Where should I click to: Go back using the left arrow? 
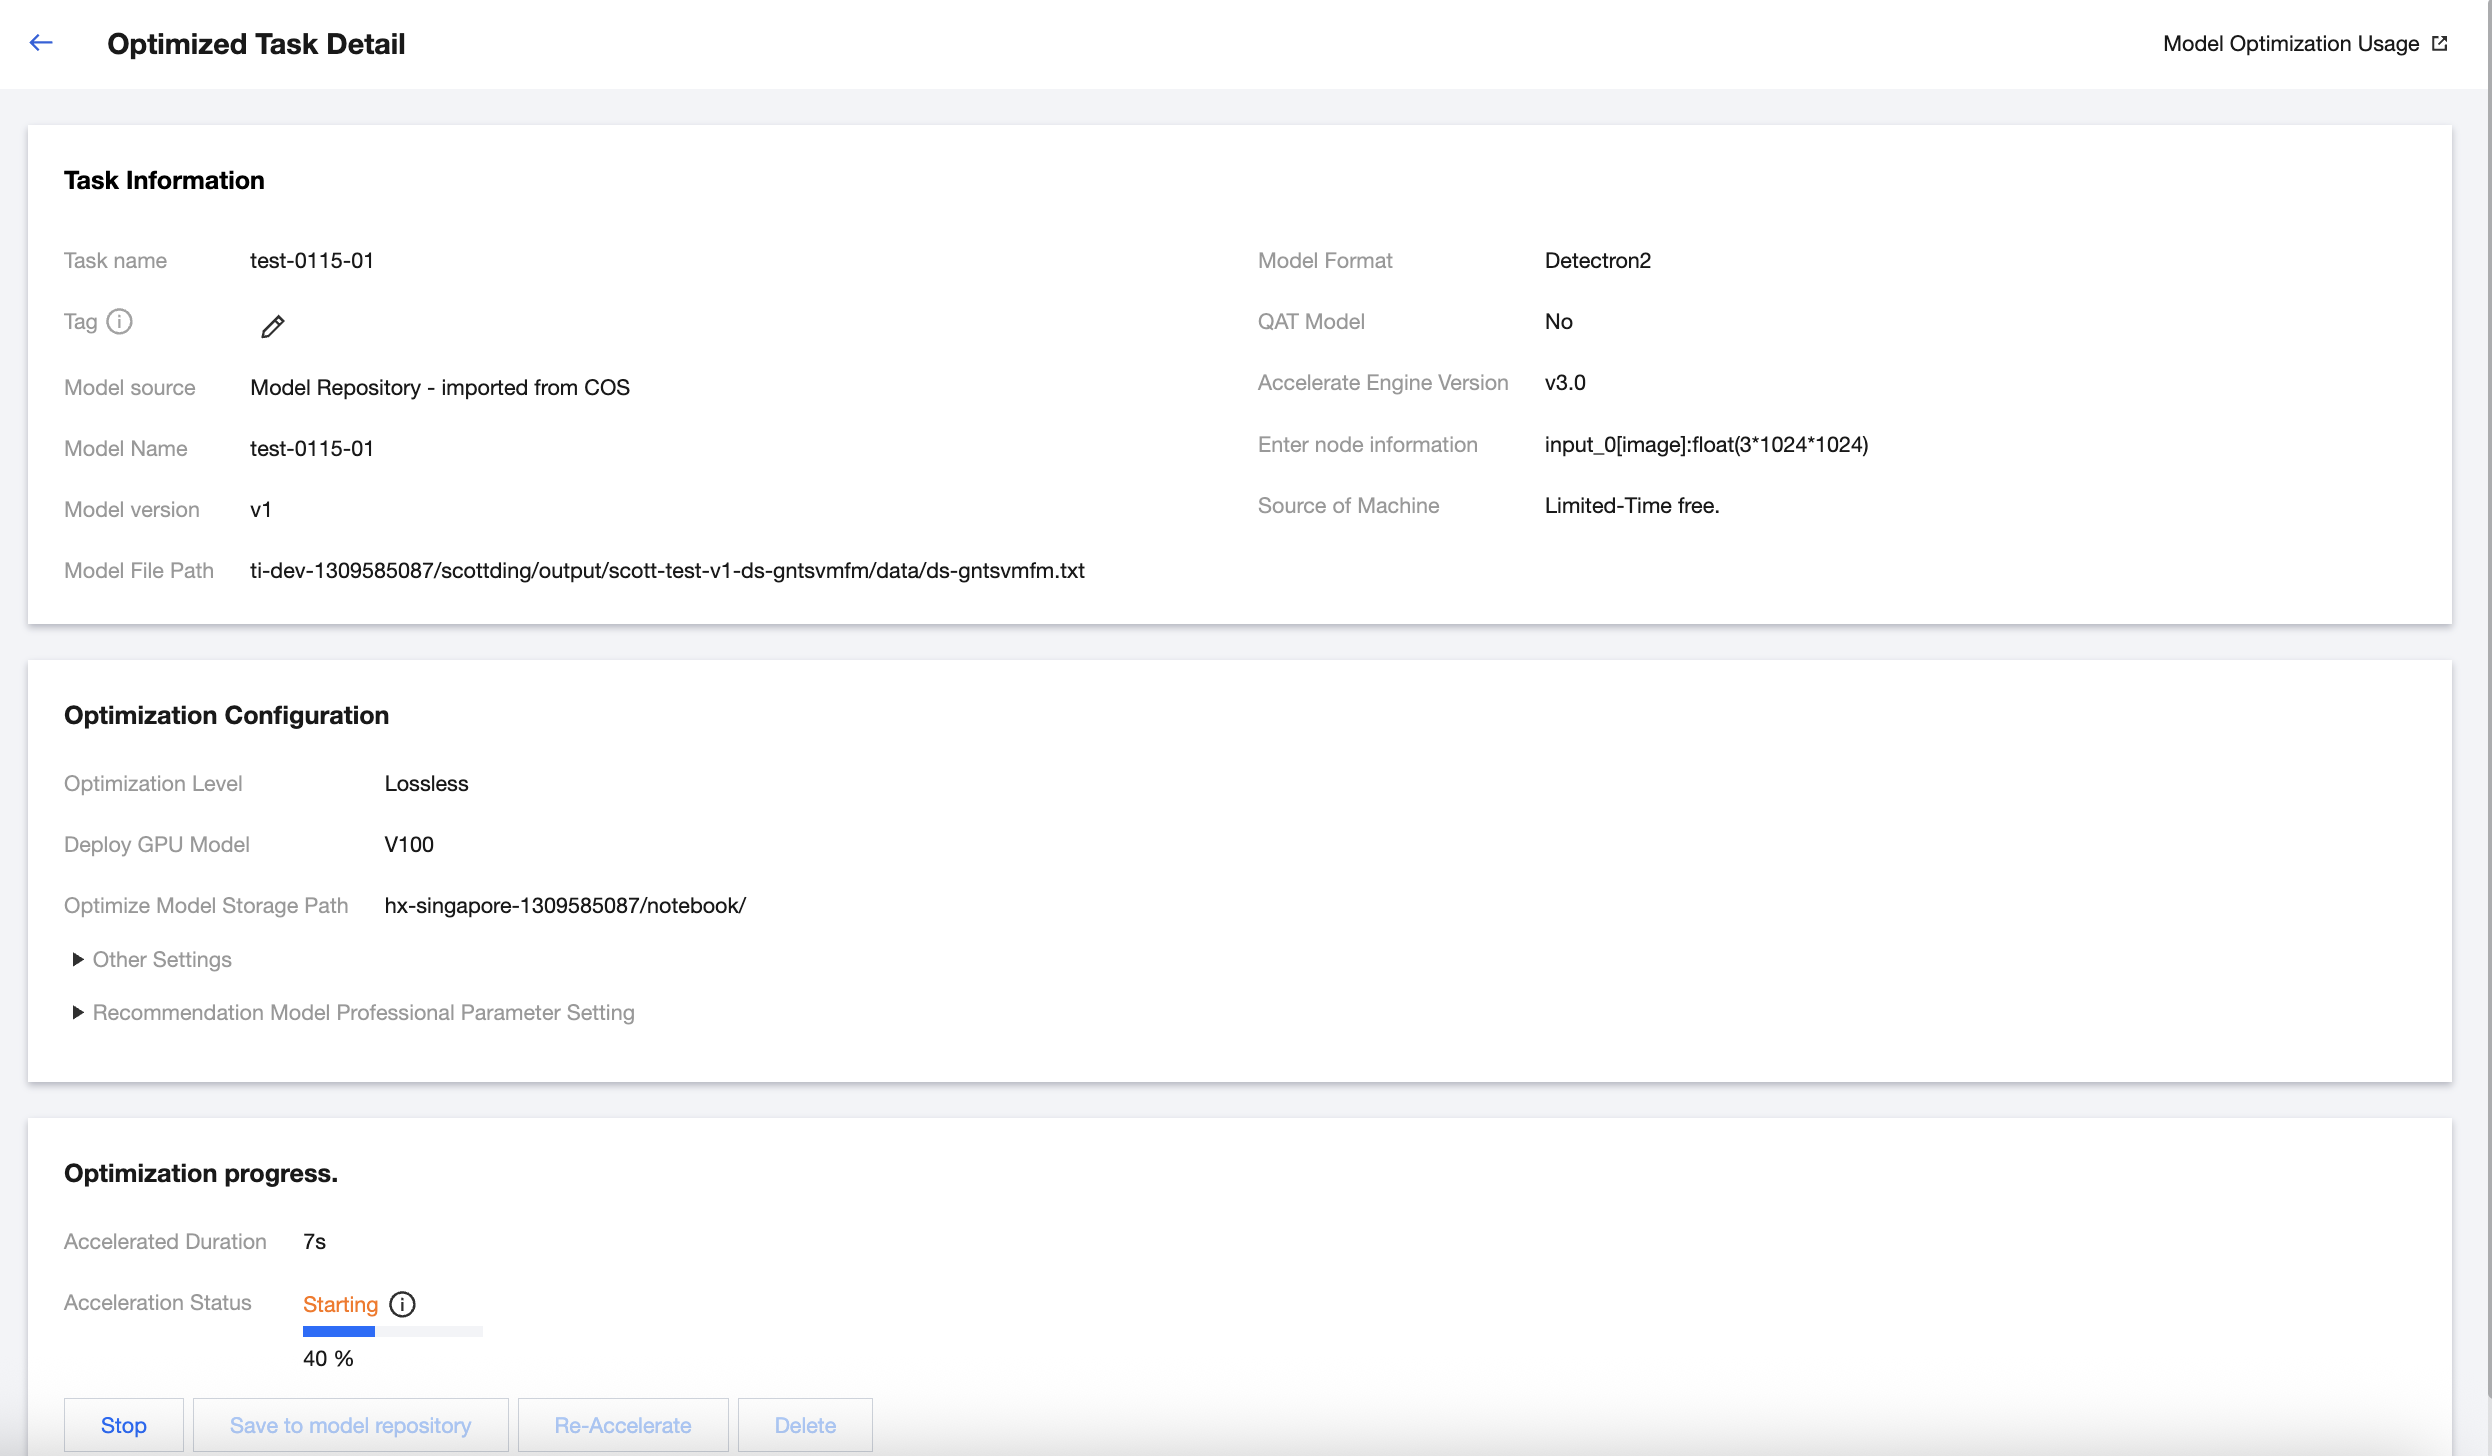(x=41, y=43)
